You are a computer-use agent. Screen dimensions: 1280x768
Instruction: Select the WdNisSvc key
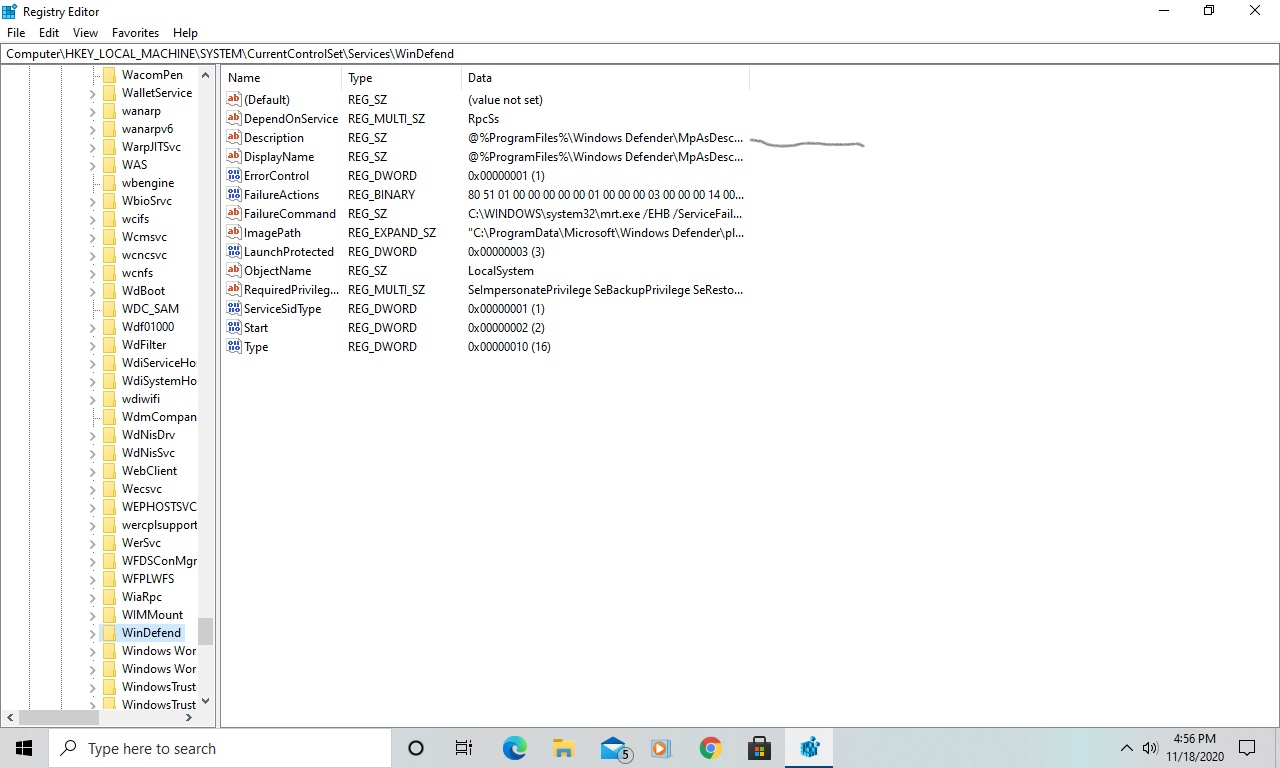pos(148,453)
